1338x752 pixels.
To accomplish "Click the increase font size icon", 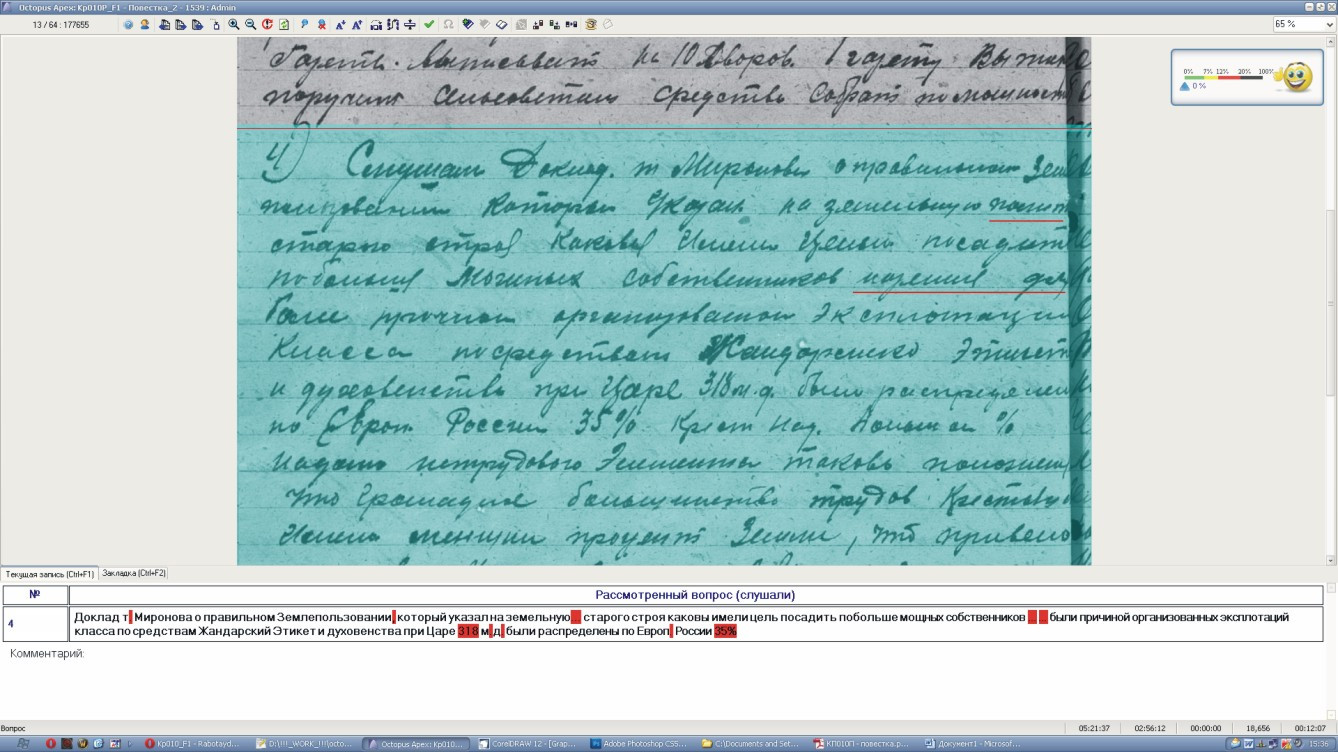I will pos(340,24).
